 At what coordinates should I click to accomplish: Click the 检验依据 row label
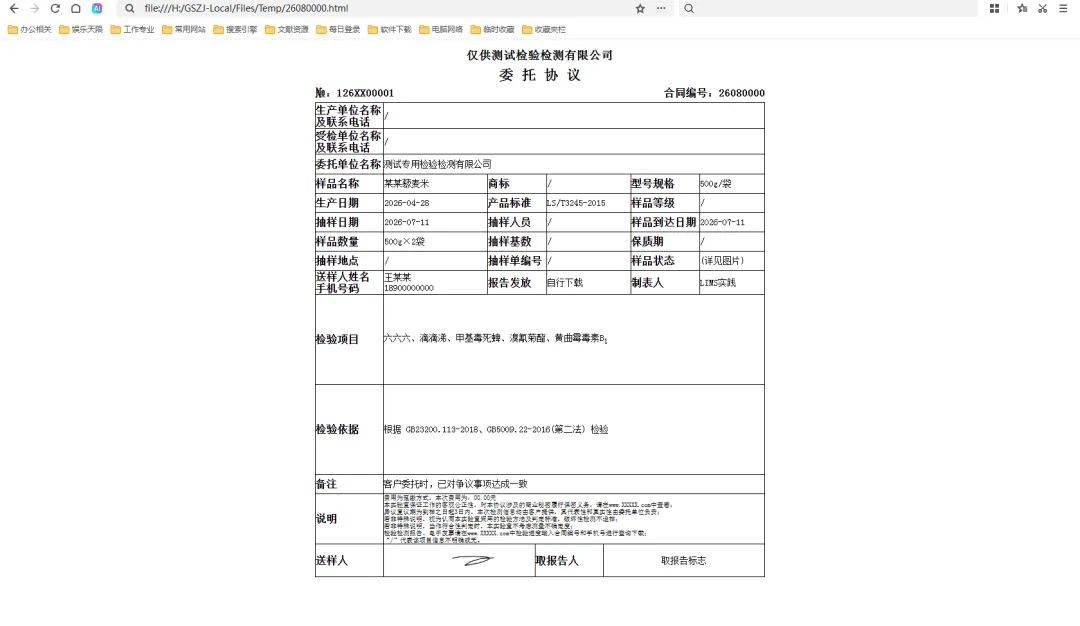coord(337,429)
